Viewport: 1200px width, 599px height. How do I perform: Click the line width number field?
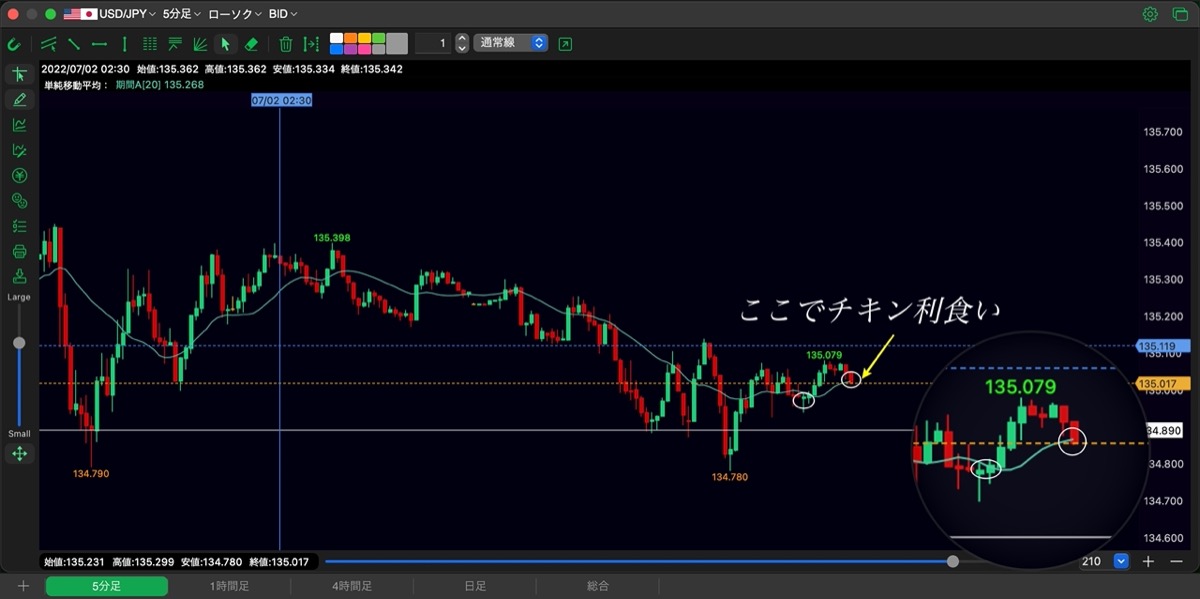click(x=432, y=44)
